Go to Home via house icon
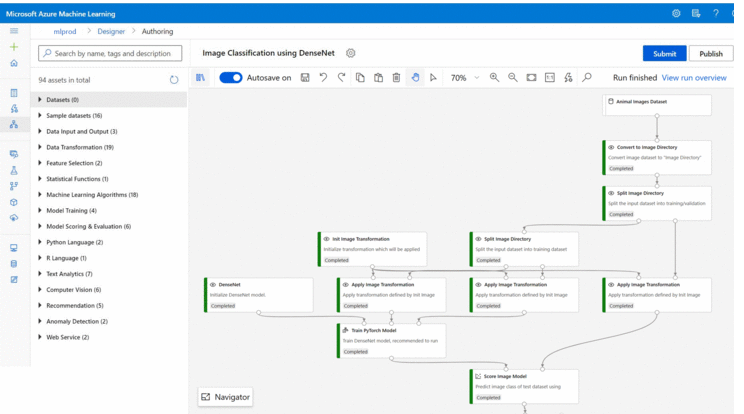The width and height of the screenshot is (744, 414). [14, 63]
